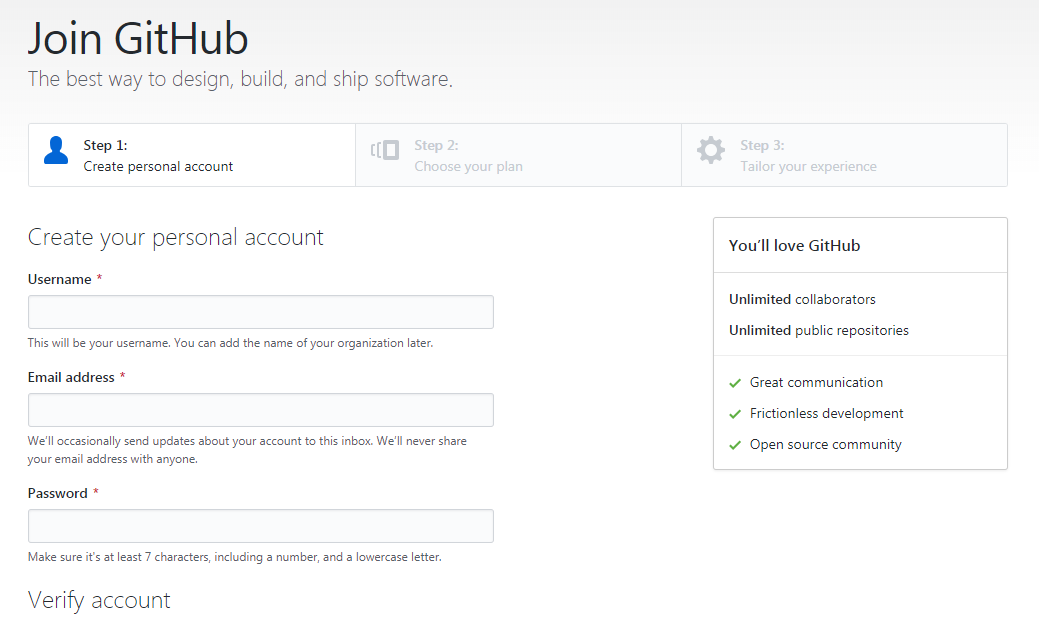Click the Great communication text
Image resolution: width=1039 pixels, height=637 pixels.
coord(816,382)
